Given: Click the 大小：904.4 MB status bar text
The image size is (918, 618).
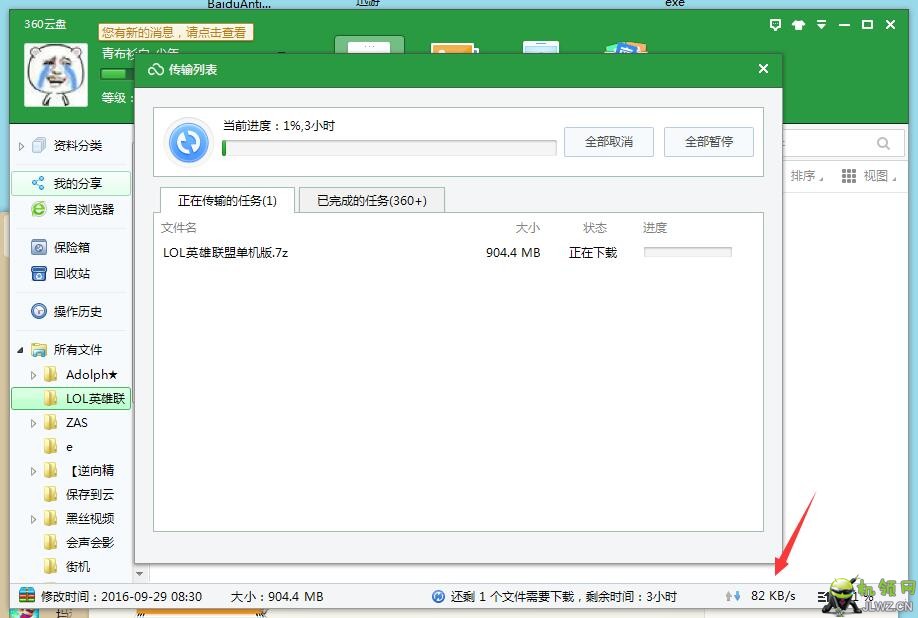Looking at the screenshot, I should click(x=277, y=596).
